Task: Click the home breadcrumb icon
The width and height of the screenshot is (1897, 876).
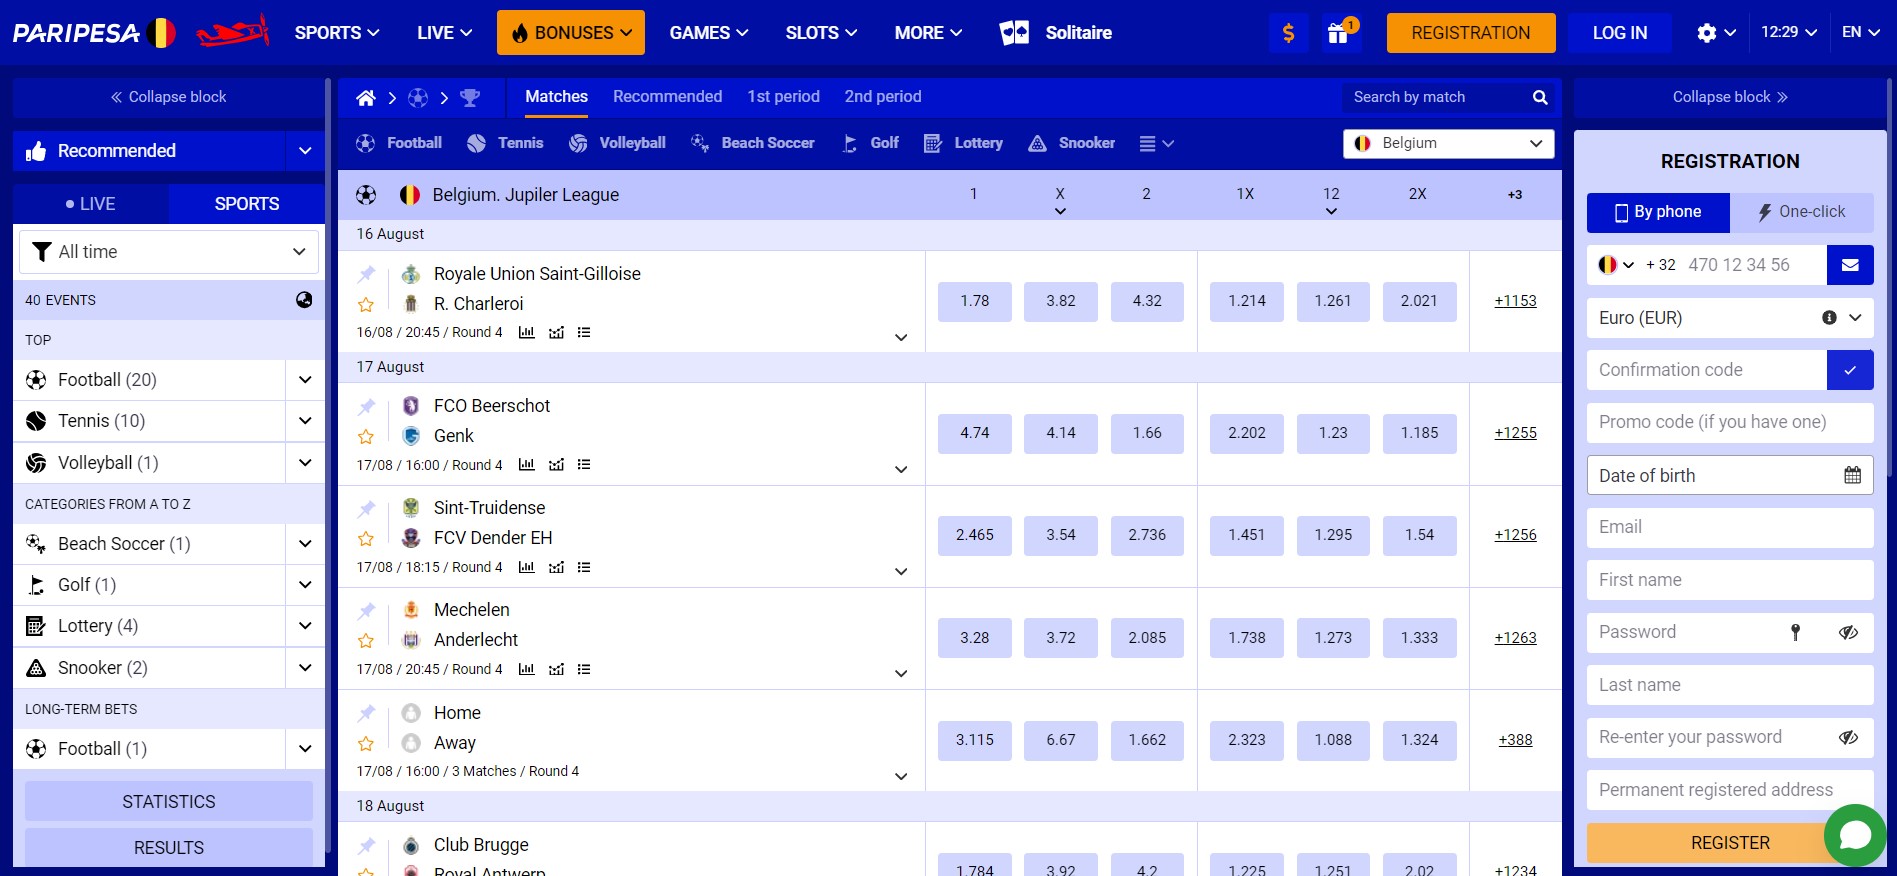Action: point(366,98)
